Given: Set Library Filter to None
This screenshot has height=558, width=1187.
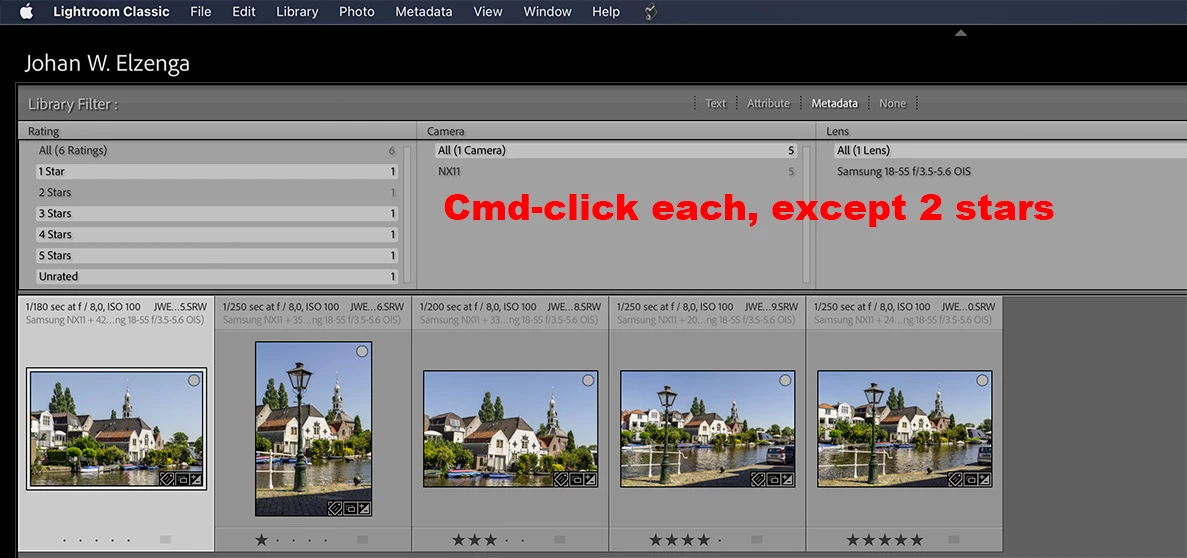Looking at the screenshot, I should 893,104.
